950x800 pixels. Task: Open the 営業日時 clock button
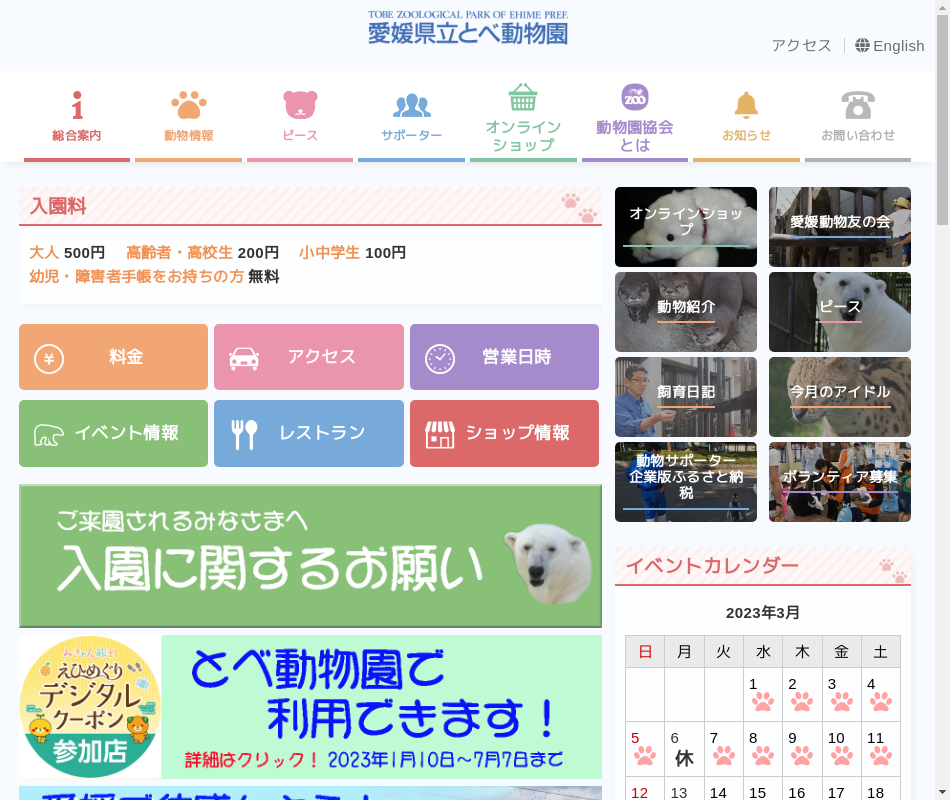click(x=504, y=357)
